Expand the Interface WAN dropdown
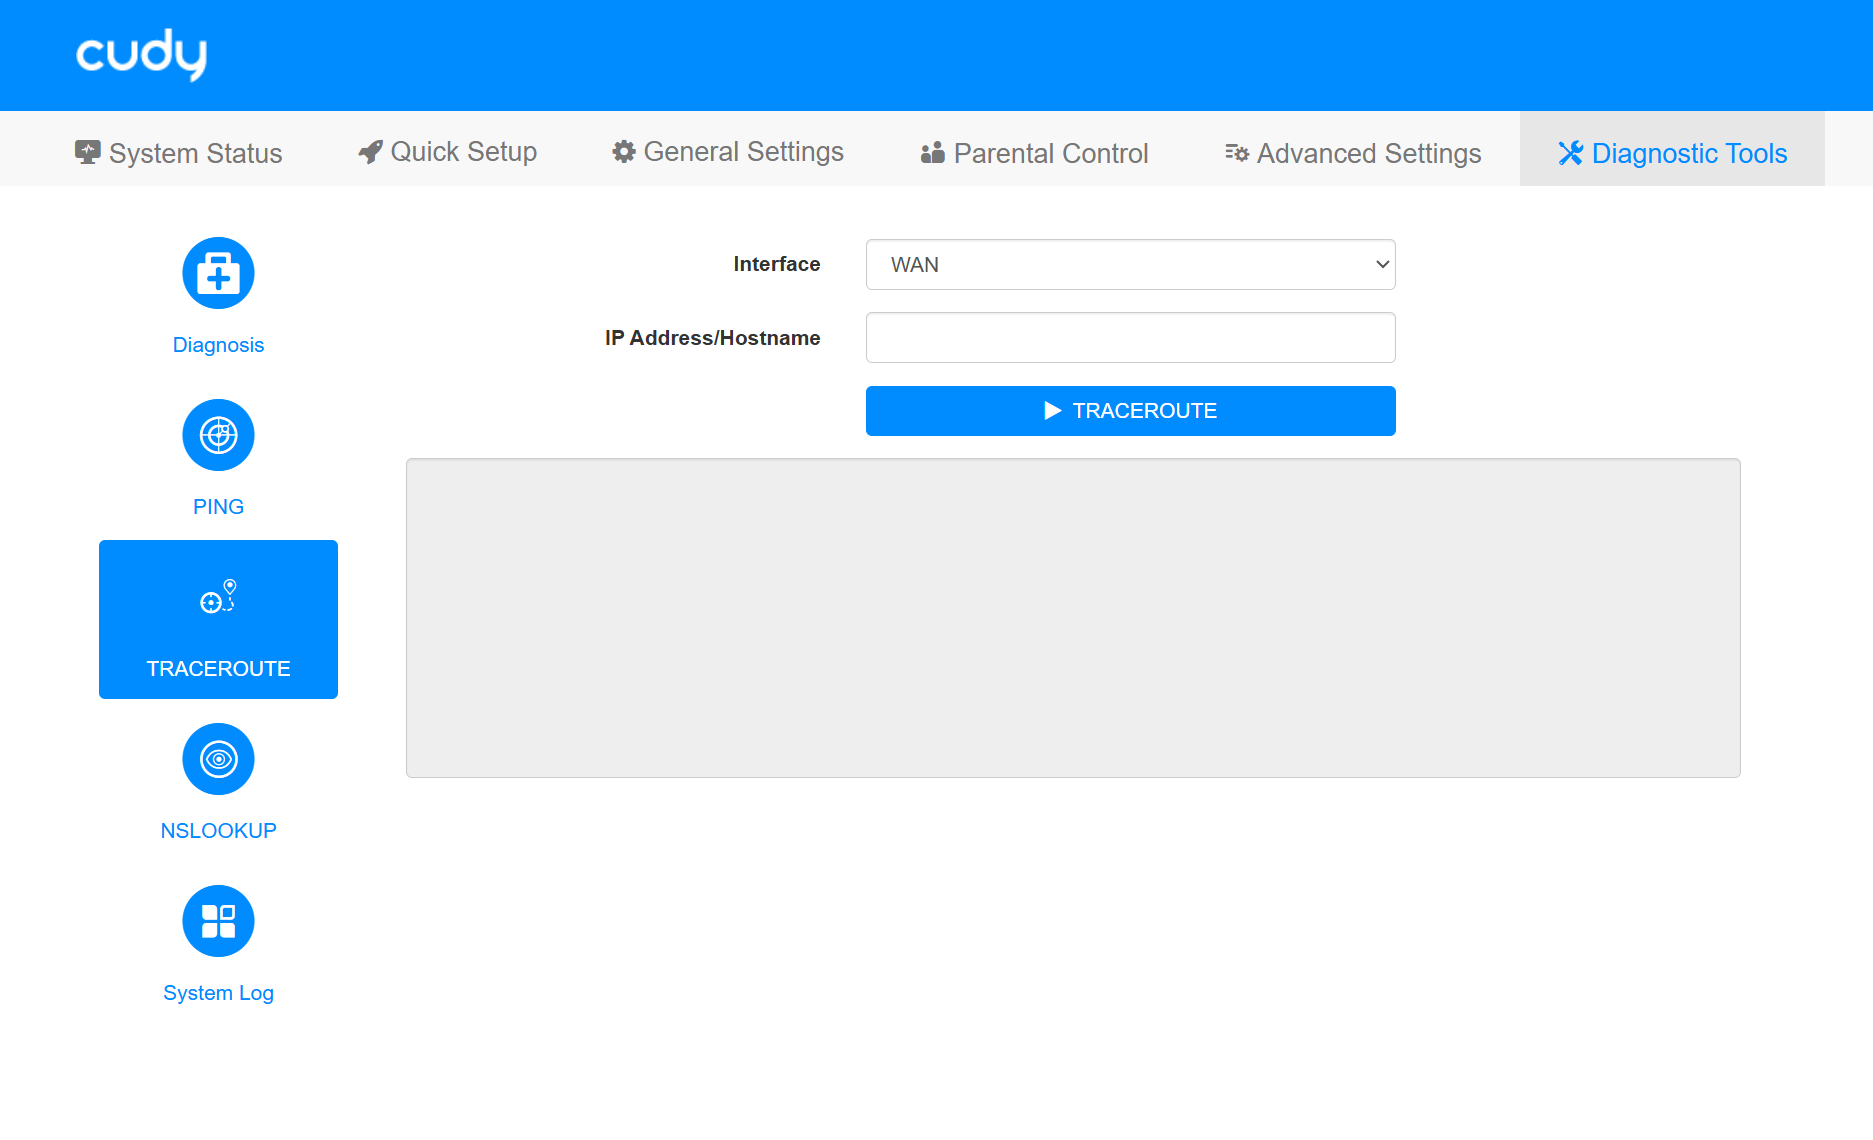 1130,265
